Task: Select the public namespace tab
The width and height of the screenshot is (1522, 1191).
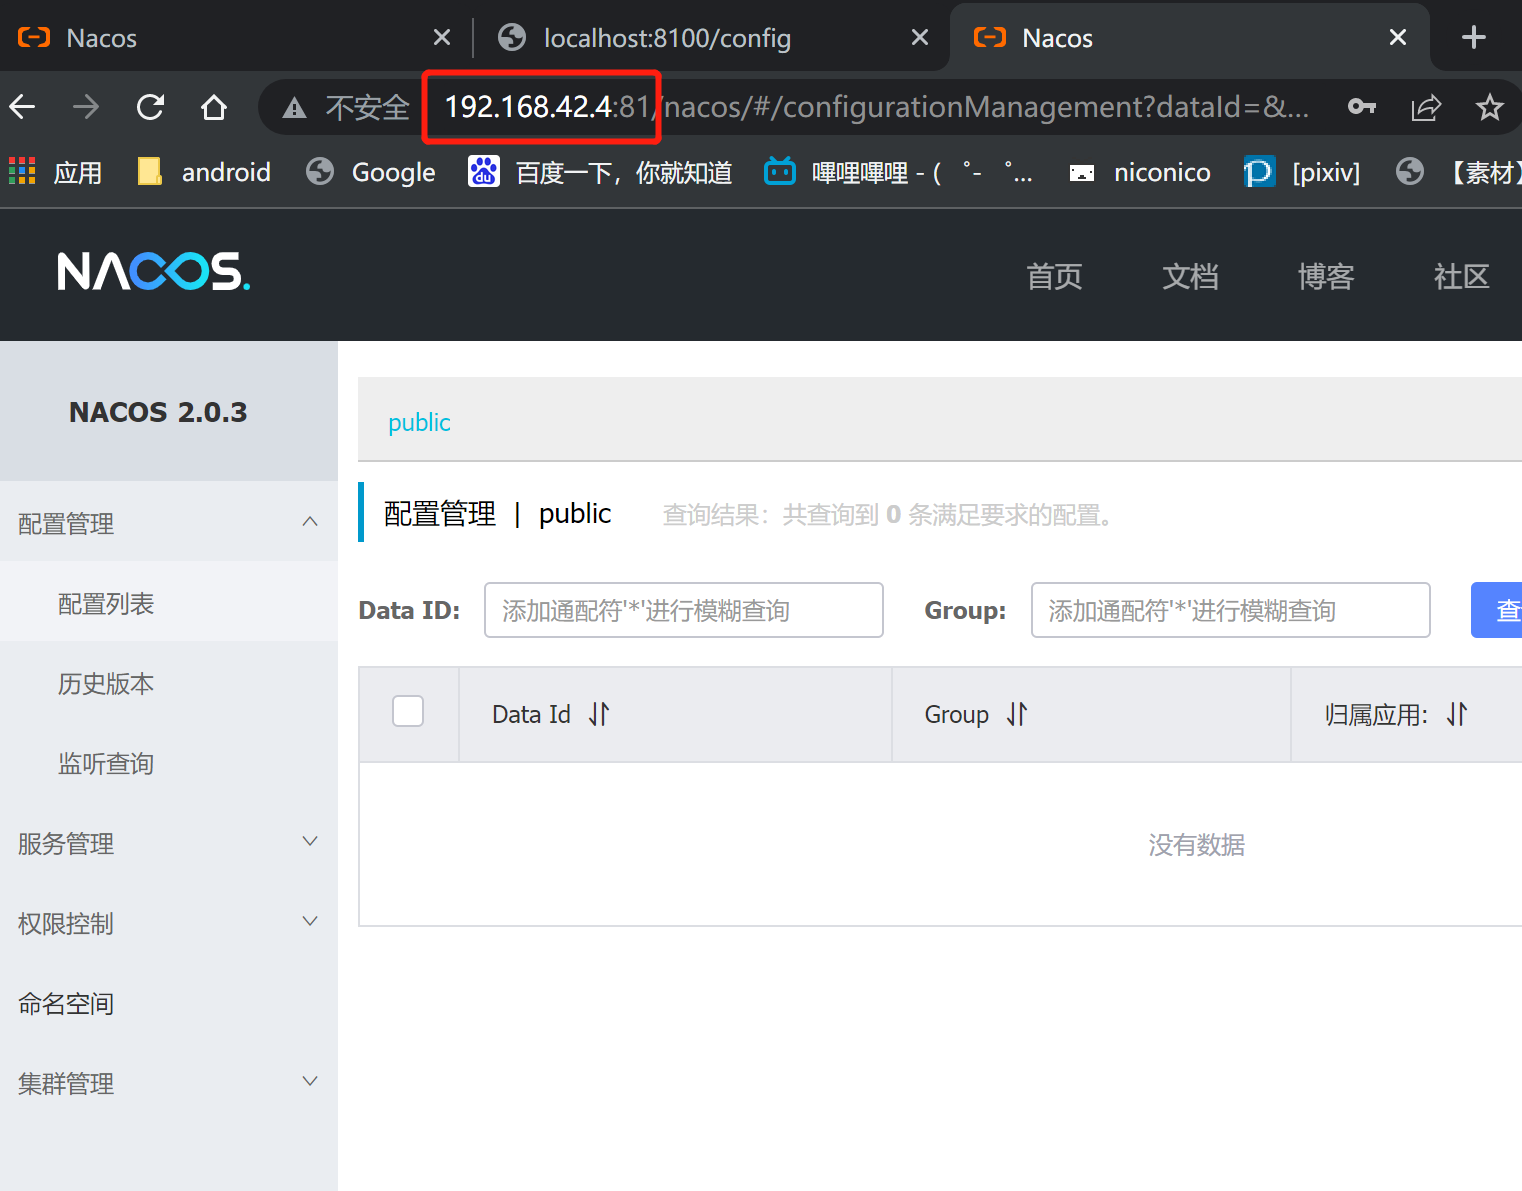Action: [419, 422]
